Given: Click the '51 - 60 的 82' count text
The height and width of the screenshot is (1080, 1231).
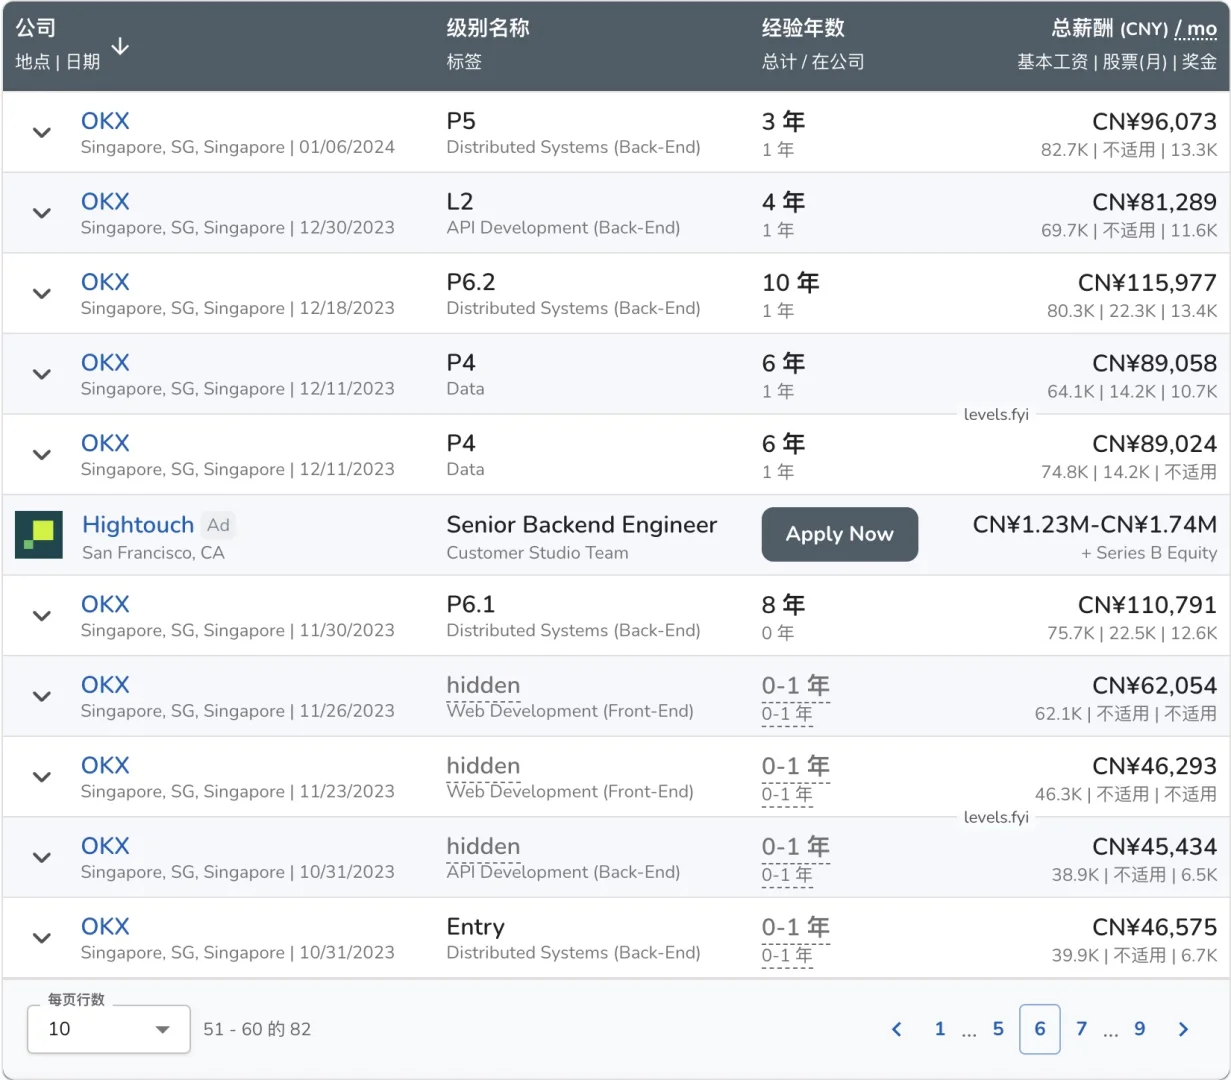Looking at the screenshot, I should (257, 1029).
